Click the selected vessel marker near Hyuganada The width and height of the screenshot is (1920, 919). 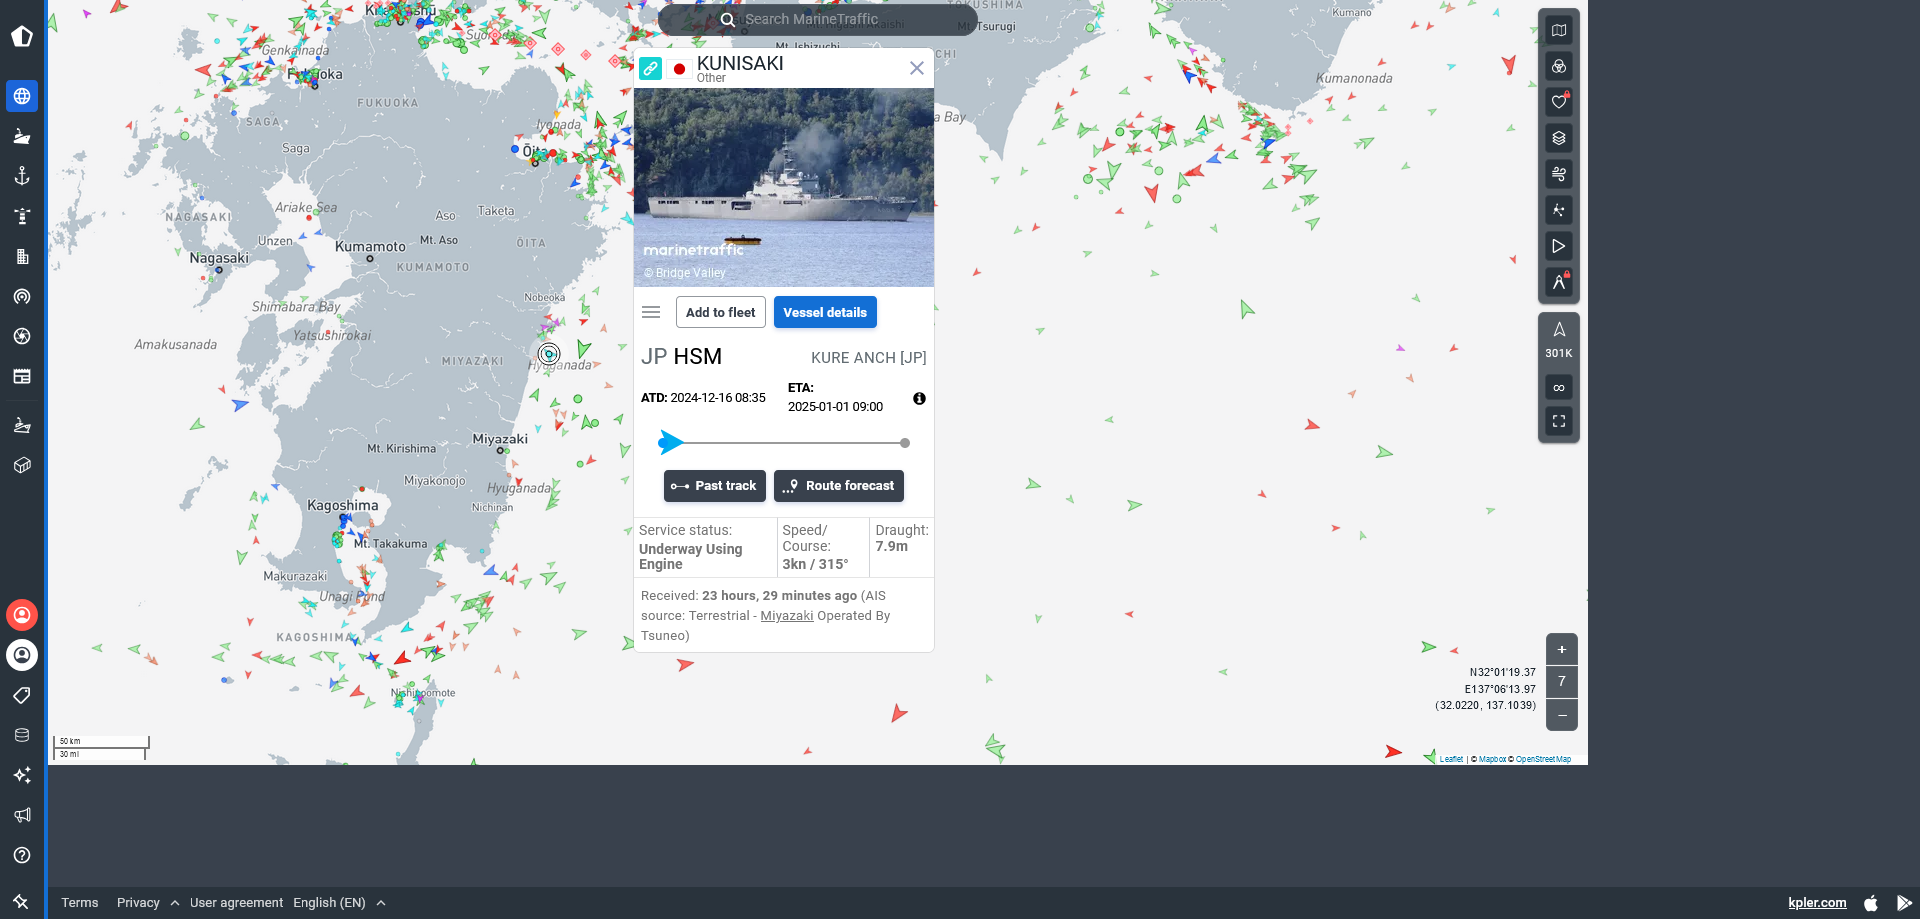coord(549,354)
